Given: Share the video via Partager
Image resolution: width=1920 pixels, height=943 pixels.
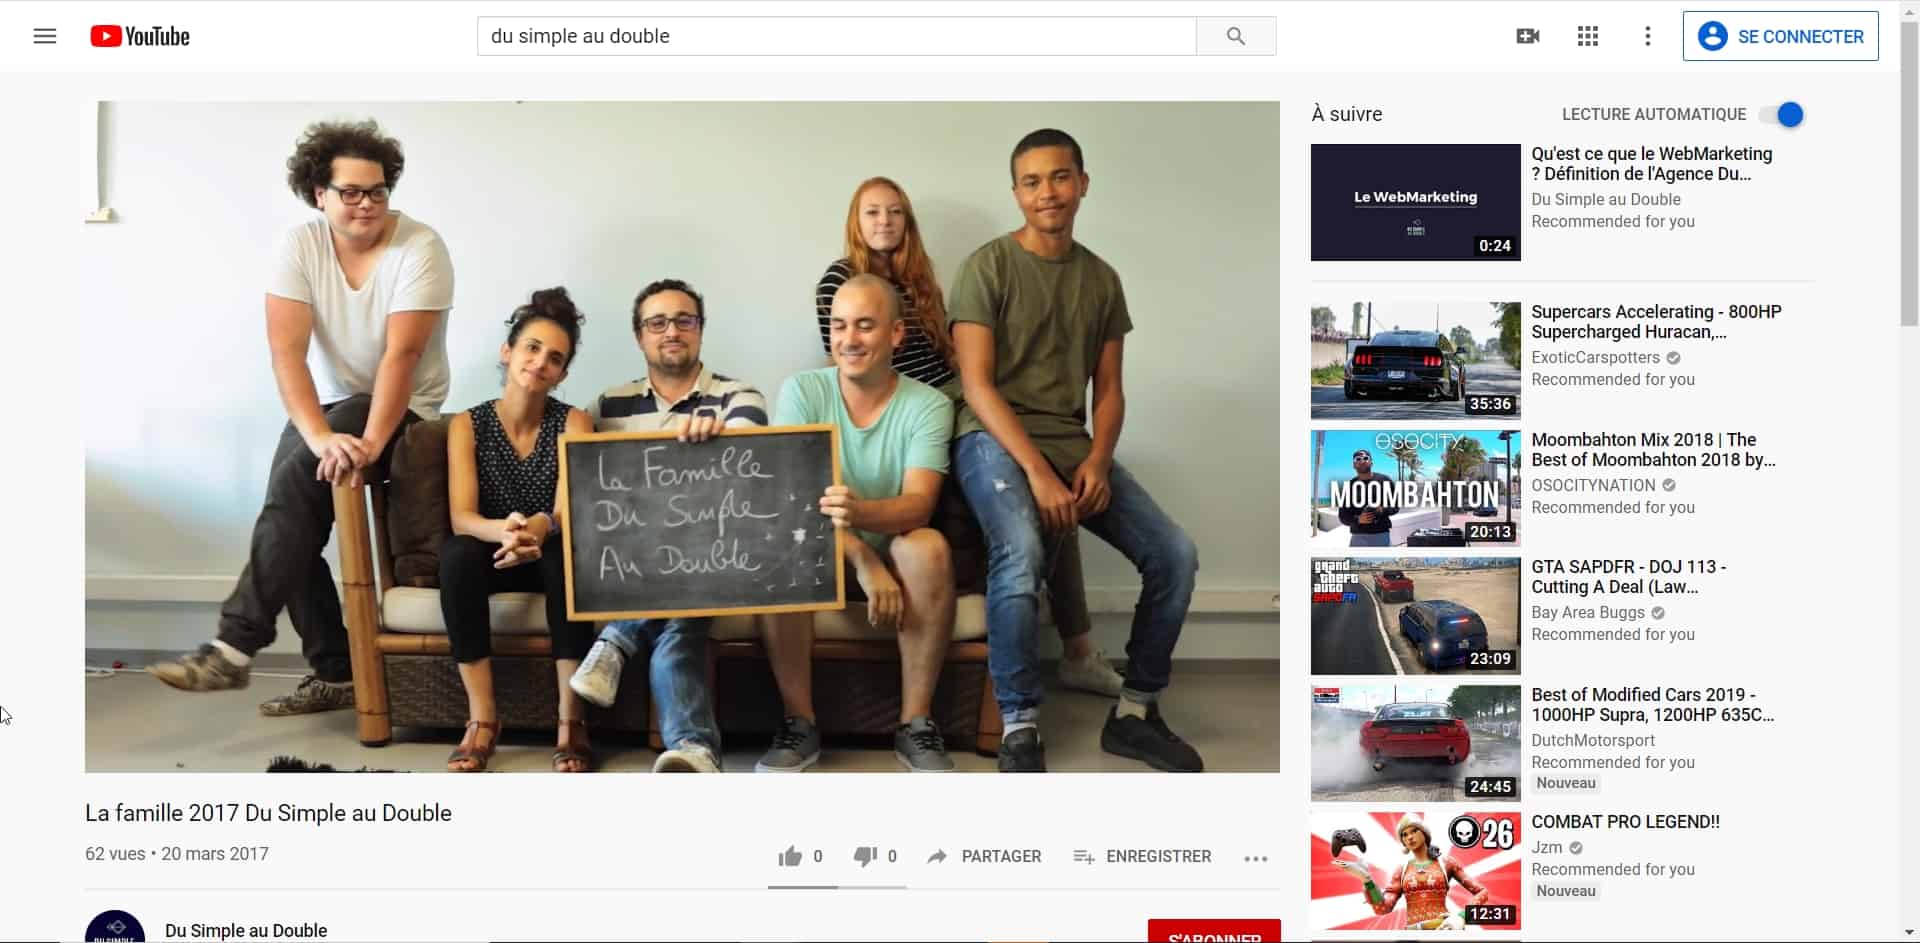Looking at the screenshot, I should point(984,856).
